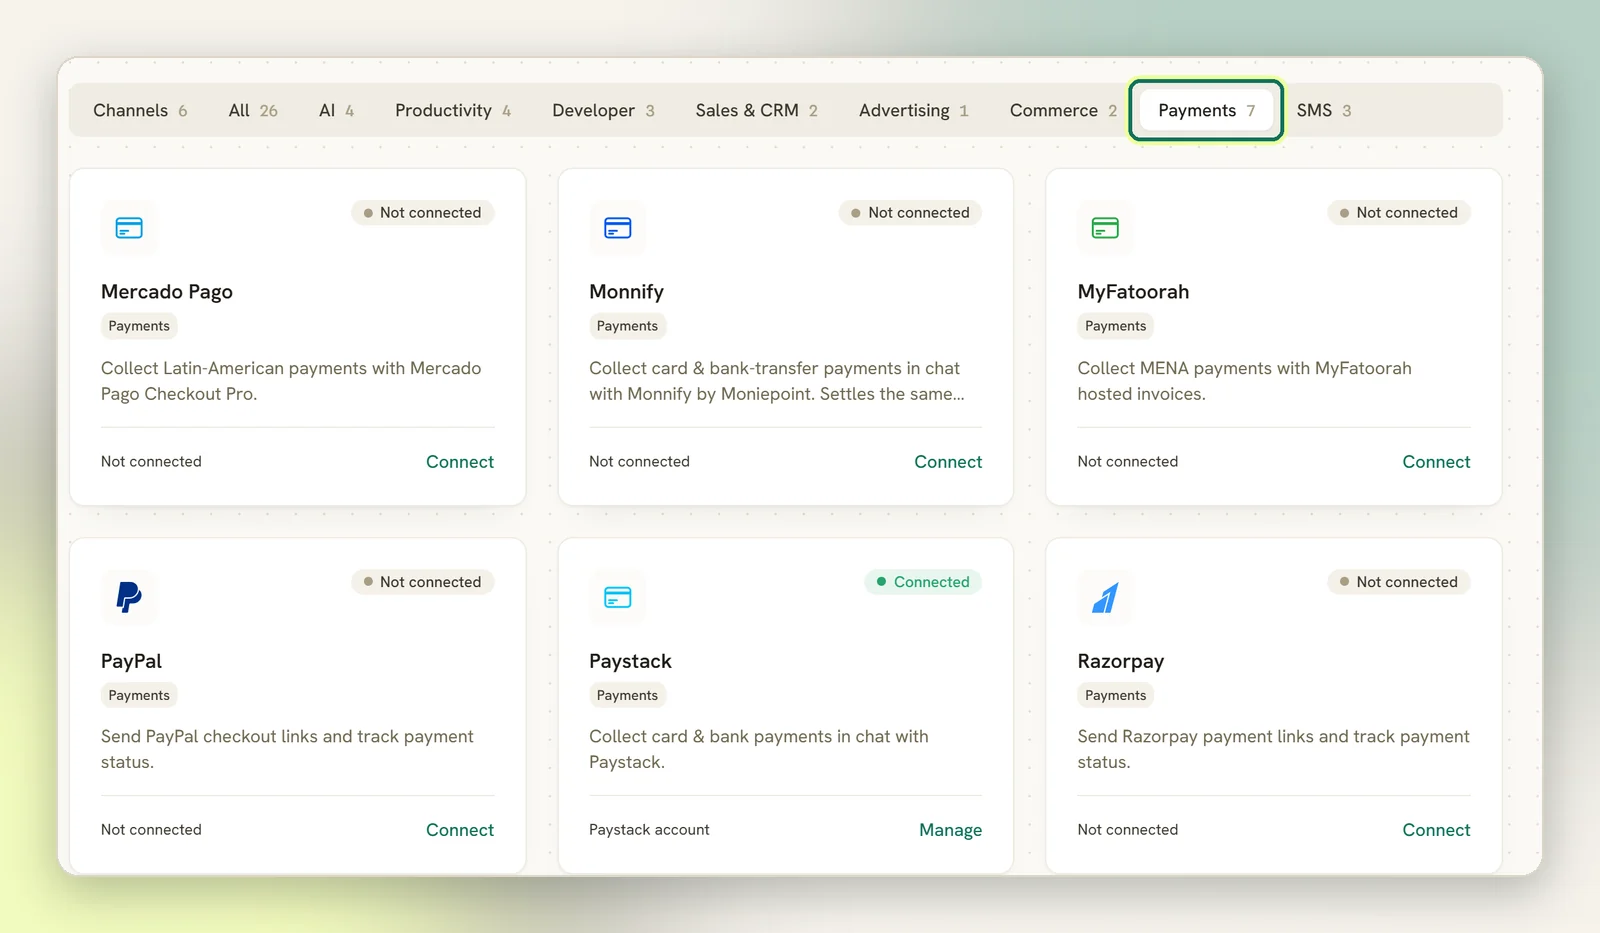Click Monnify's description text
Viewport: 1600px width, 933px height.
(777, 381)
